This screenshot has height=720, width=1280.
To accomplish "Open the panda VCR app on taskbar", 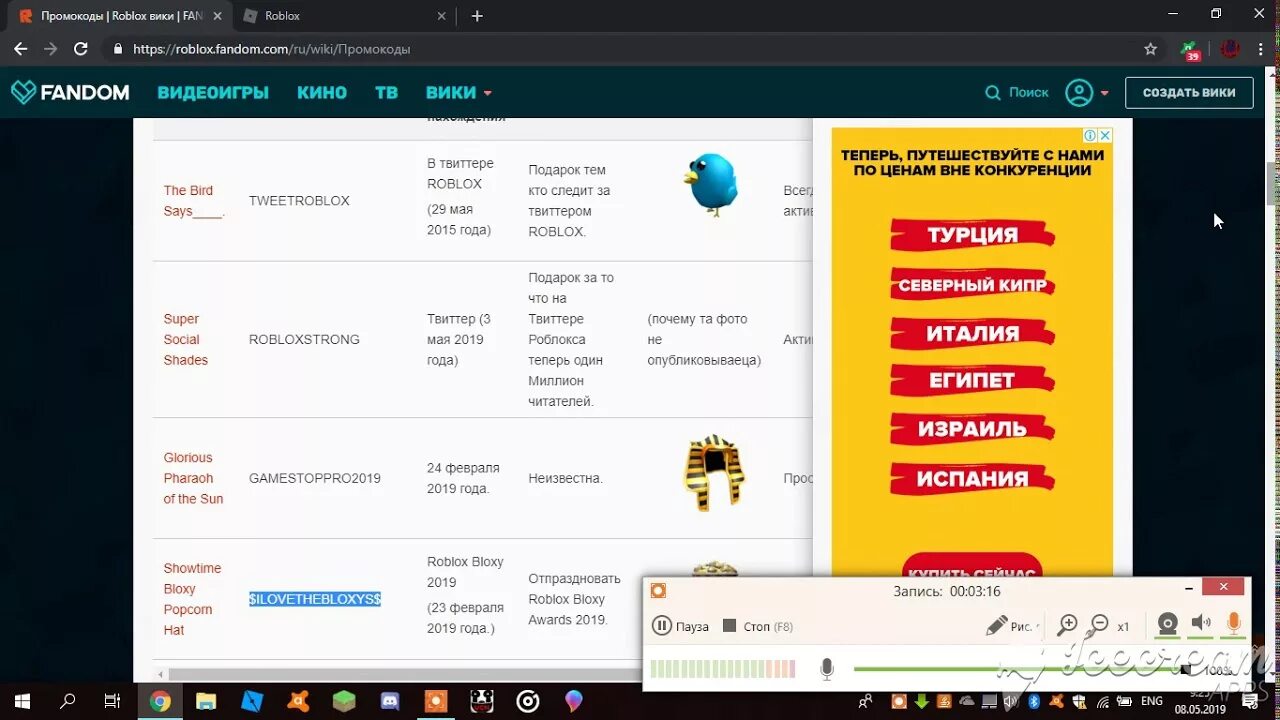I will pyautogui.click(x=482, y=701).
